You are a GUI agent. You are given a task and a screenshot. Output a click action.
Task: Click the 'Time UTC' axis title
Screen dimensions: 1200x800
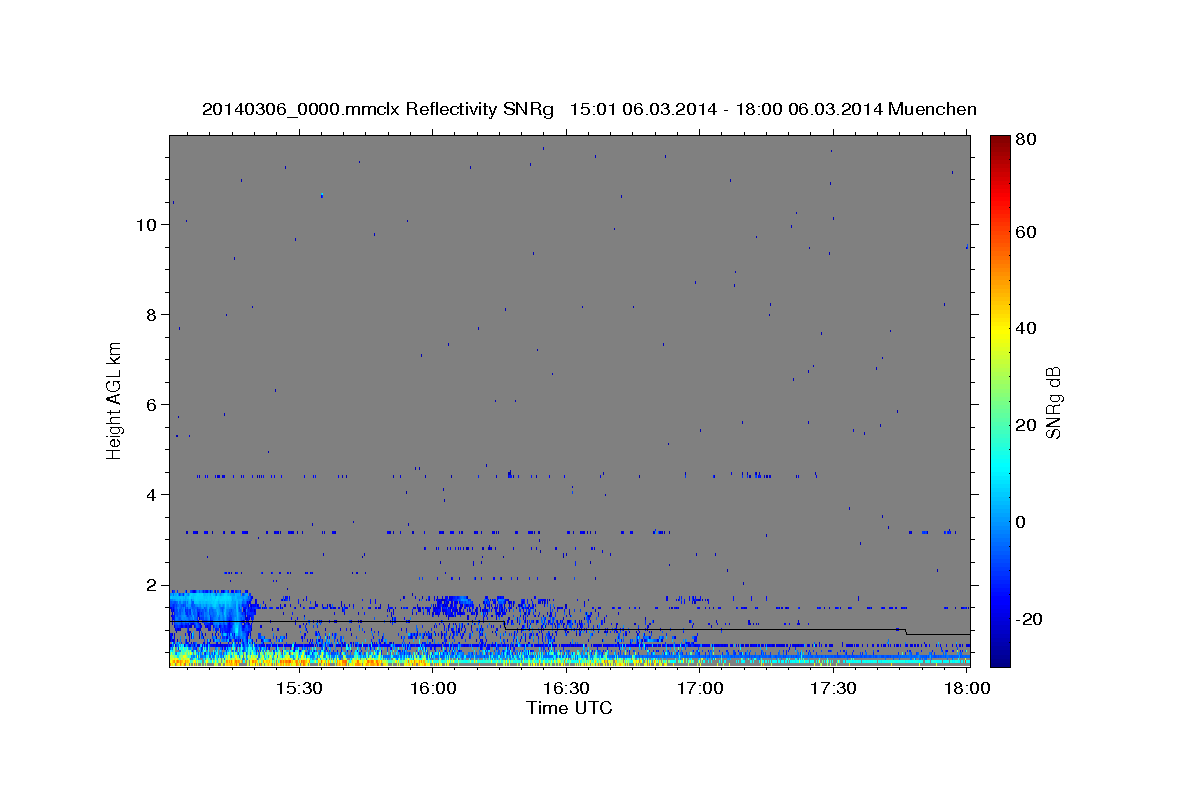pos(569,708)
